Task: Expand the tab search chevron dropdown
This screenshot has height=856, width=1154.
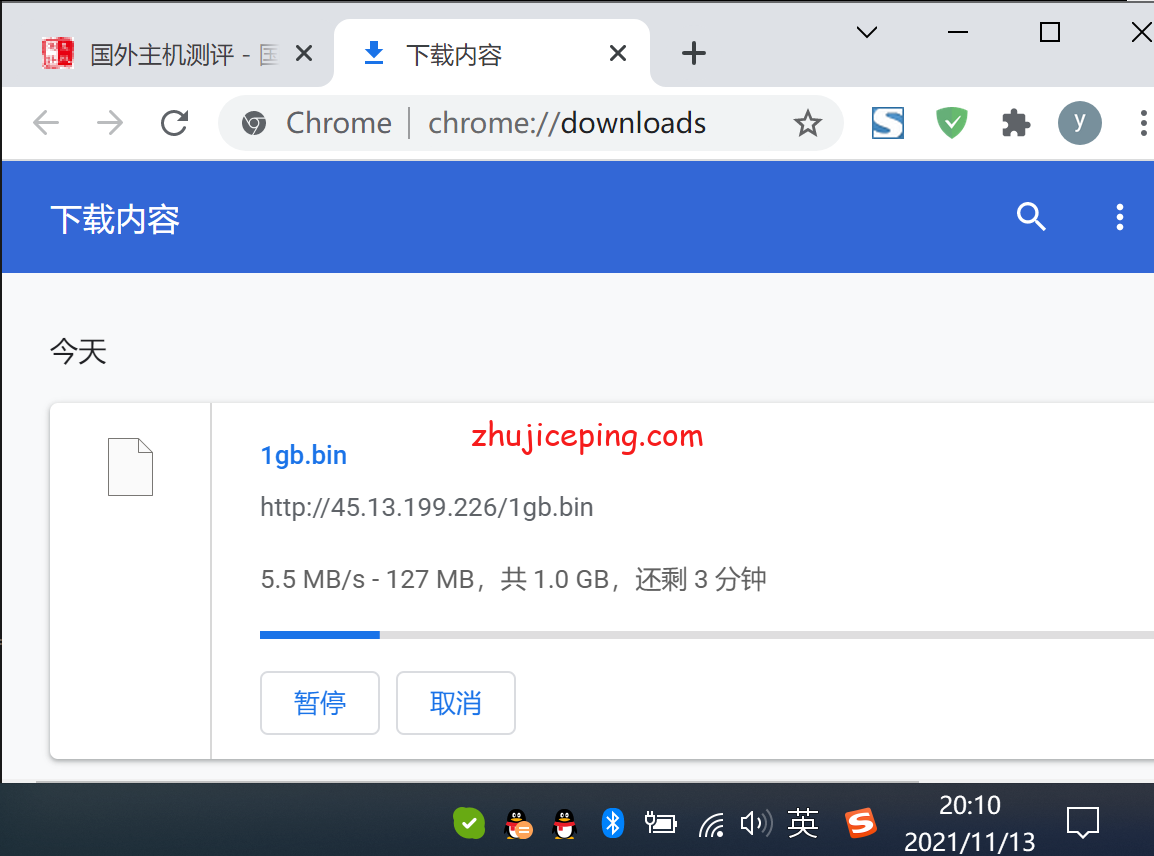Action: point(867,32)
